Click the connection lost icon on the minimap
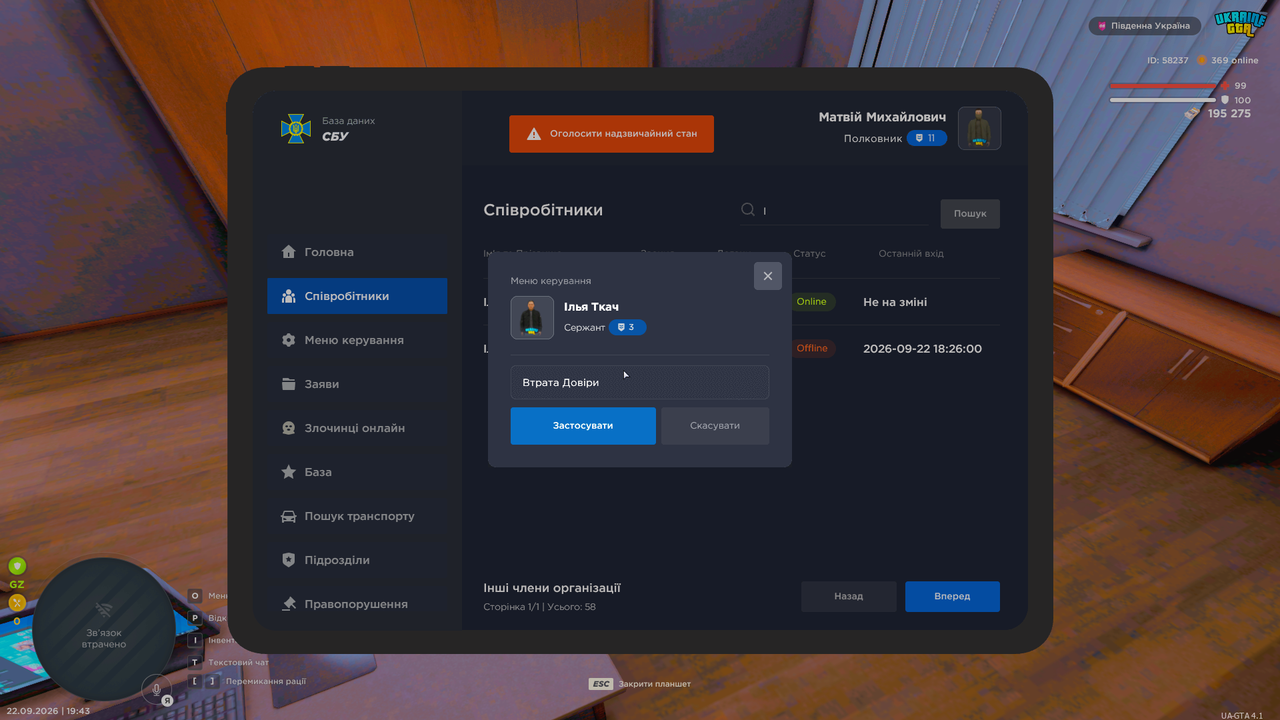Image resolution: width=1280 pixels, height=720 pixels. tap(103, 609)
